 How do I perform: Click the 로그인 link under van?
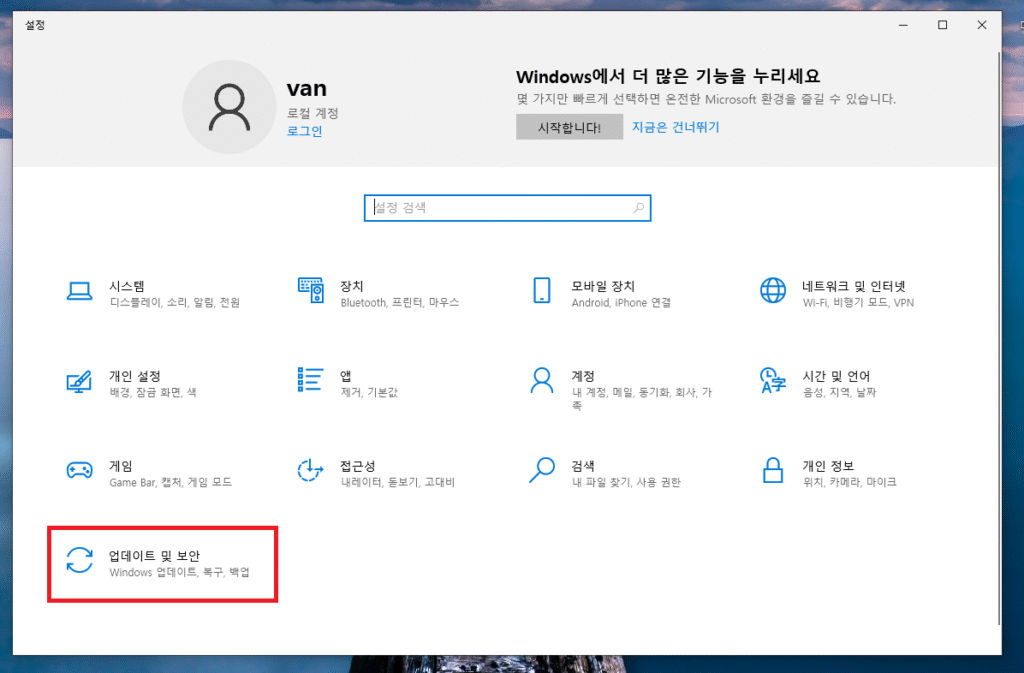click(304, 131)
